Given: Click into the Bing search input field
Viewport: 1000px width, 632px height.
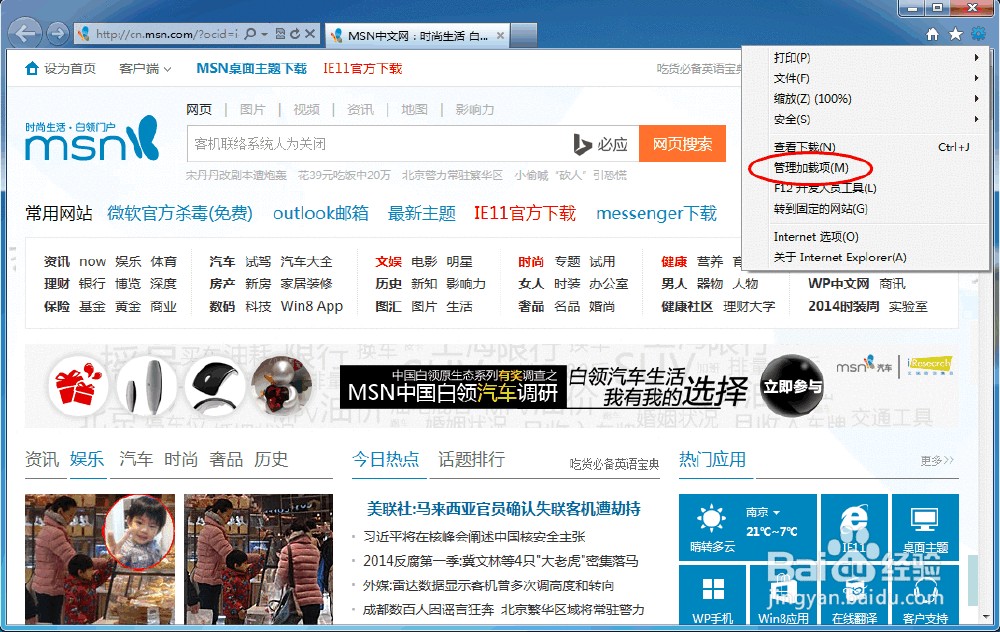Looking at the screenshot, I should (379, 144).
